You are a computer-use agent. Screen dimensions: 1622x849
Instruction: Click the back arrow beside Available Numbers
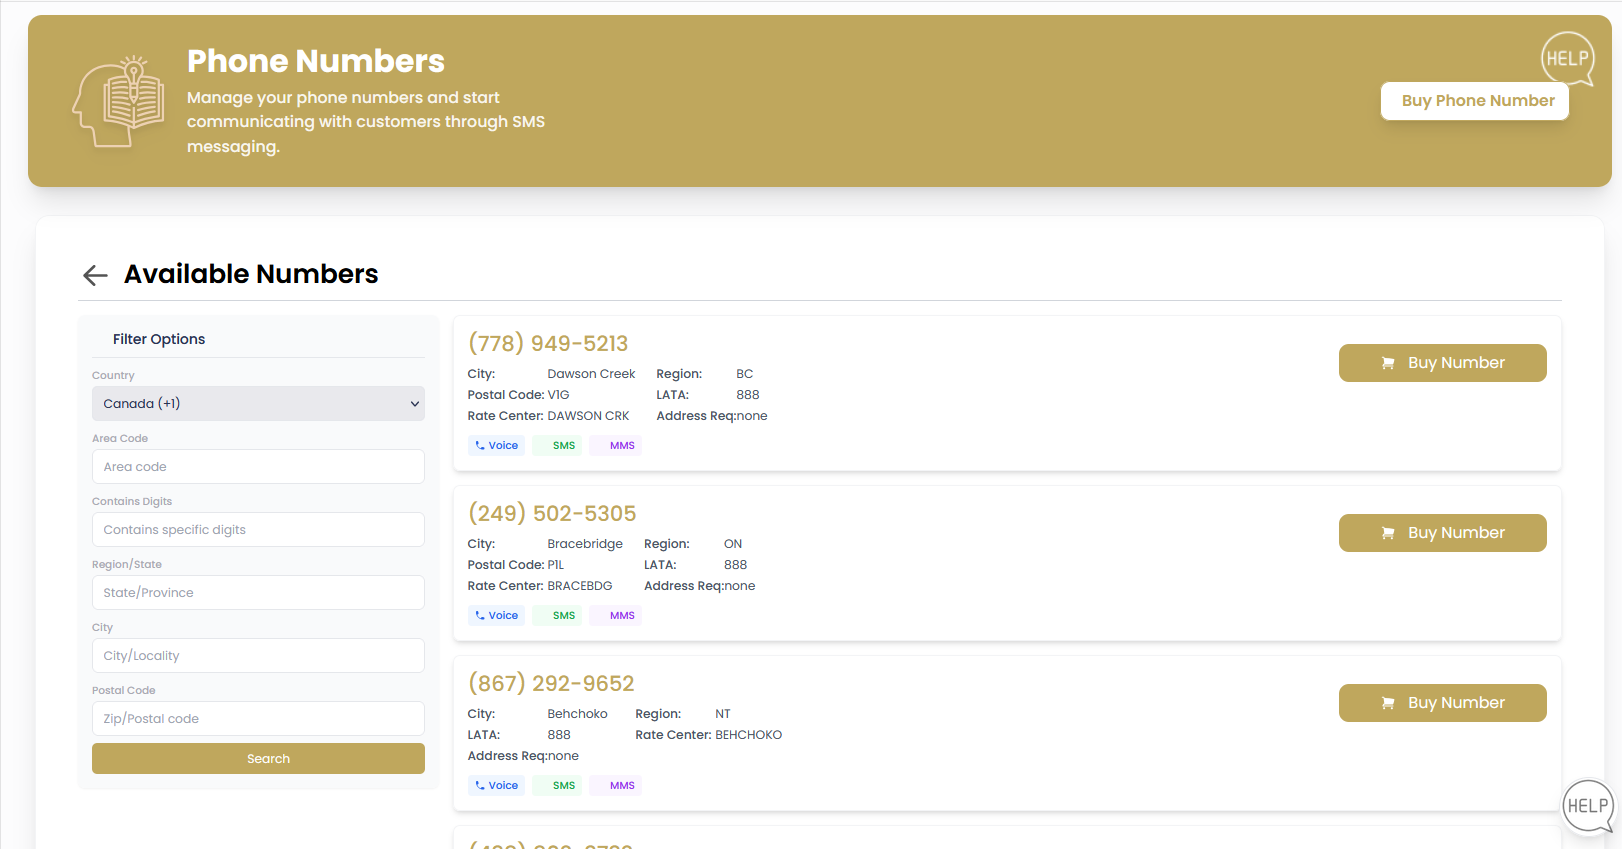(x=94, y=275)
